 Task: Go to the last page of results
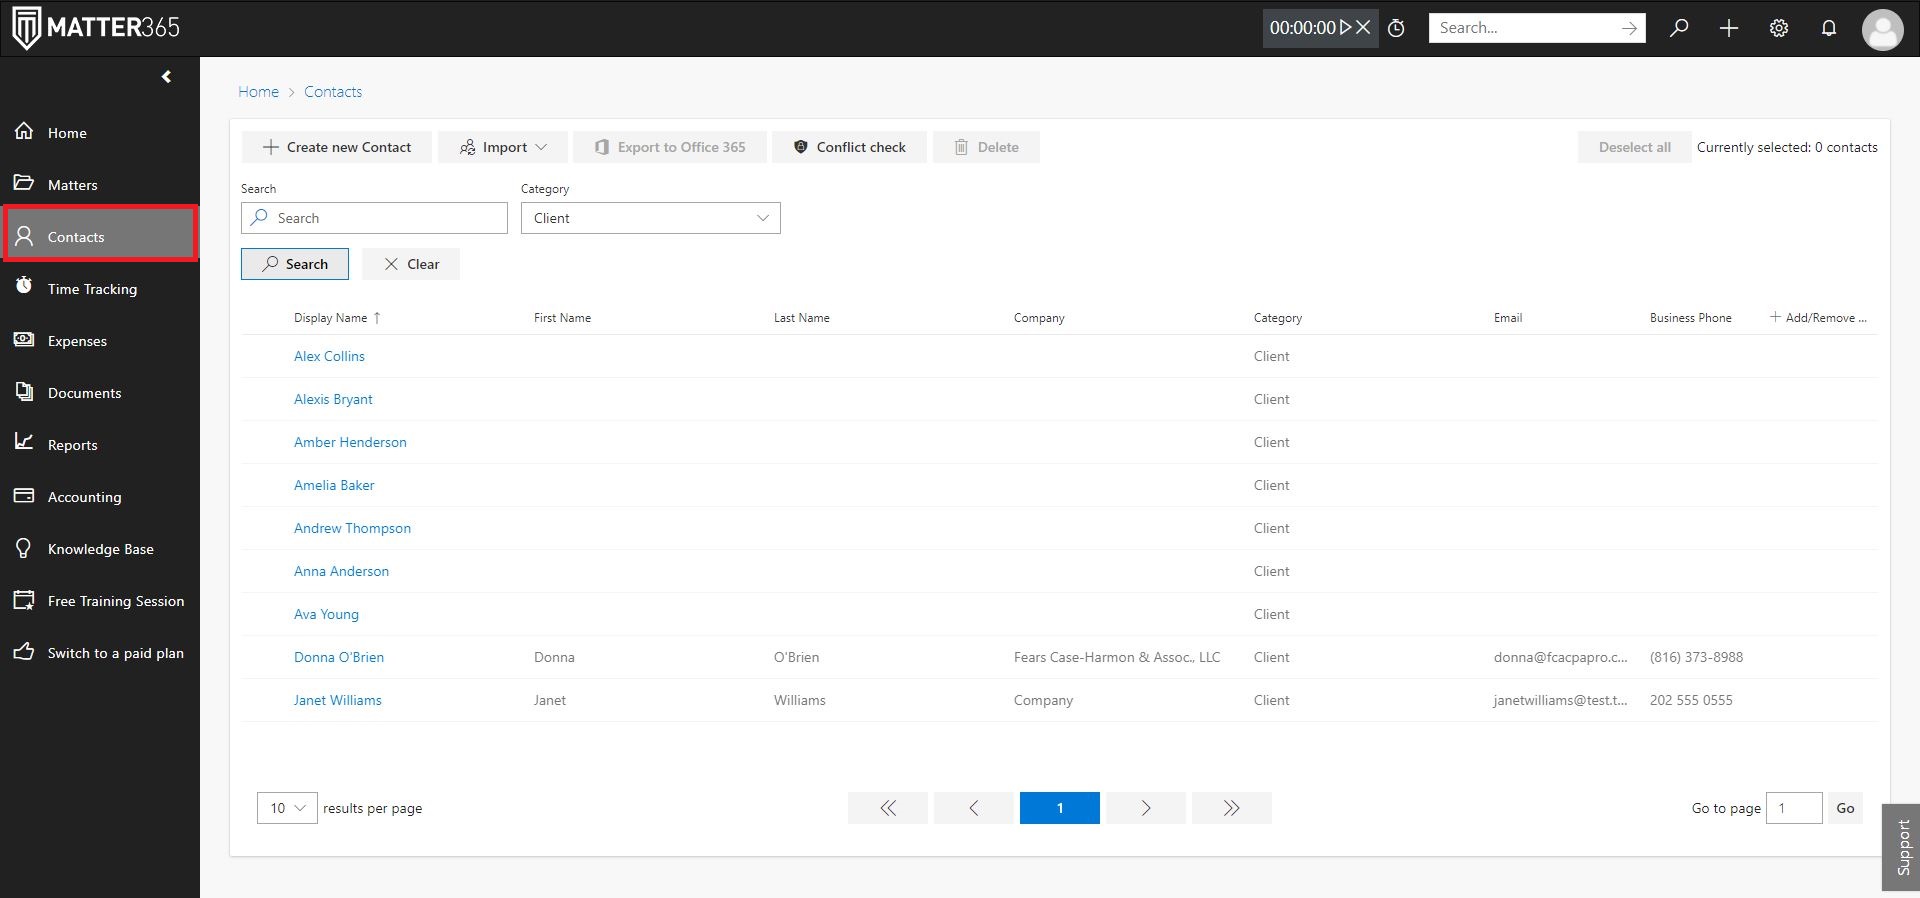tap(1232, 808)
